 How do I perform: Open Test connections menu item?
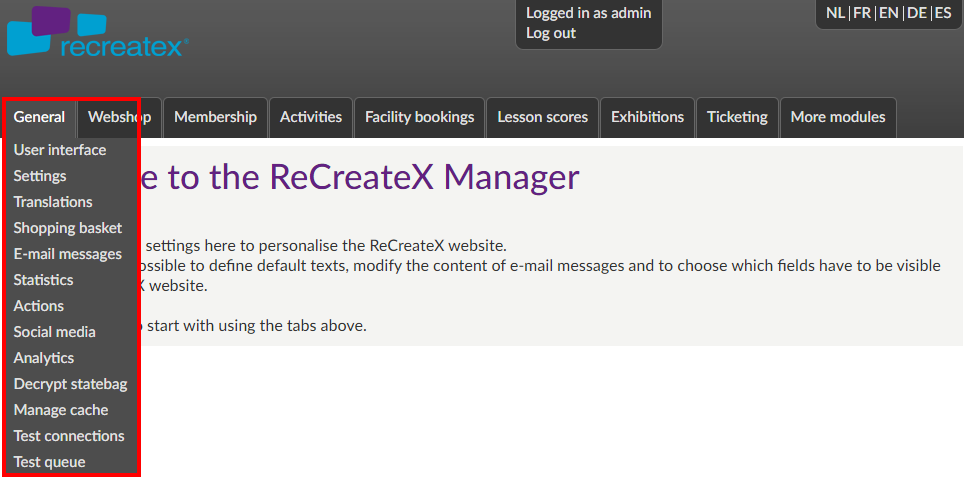69,436
